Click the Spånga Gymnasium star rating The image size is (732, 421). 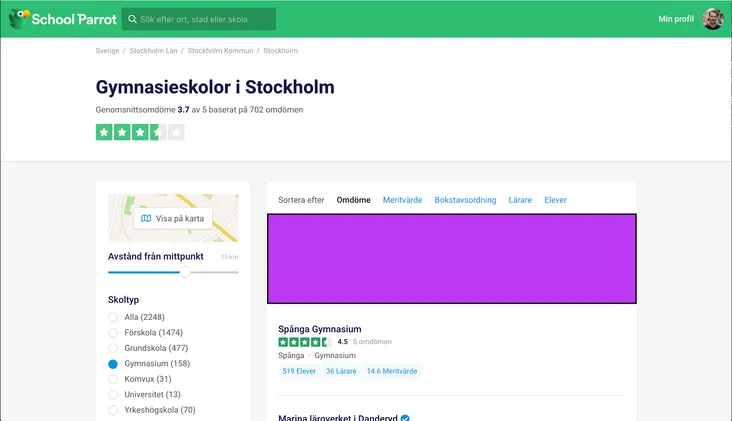(x=305, y=342)
